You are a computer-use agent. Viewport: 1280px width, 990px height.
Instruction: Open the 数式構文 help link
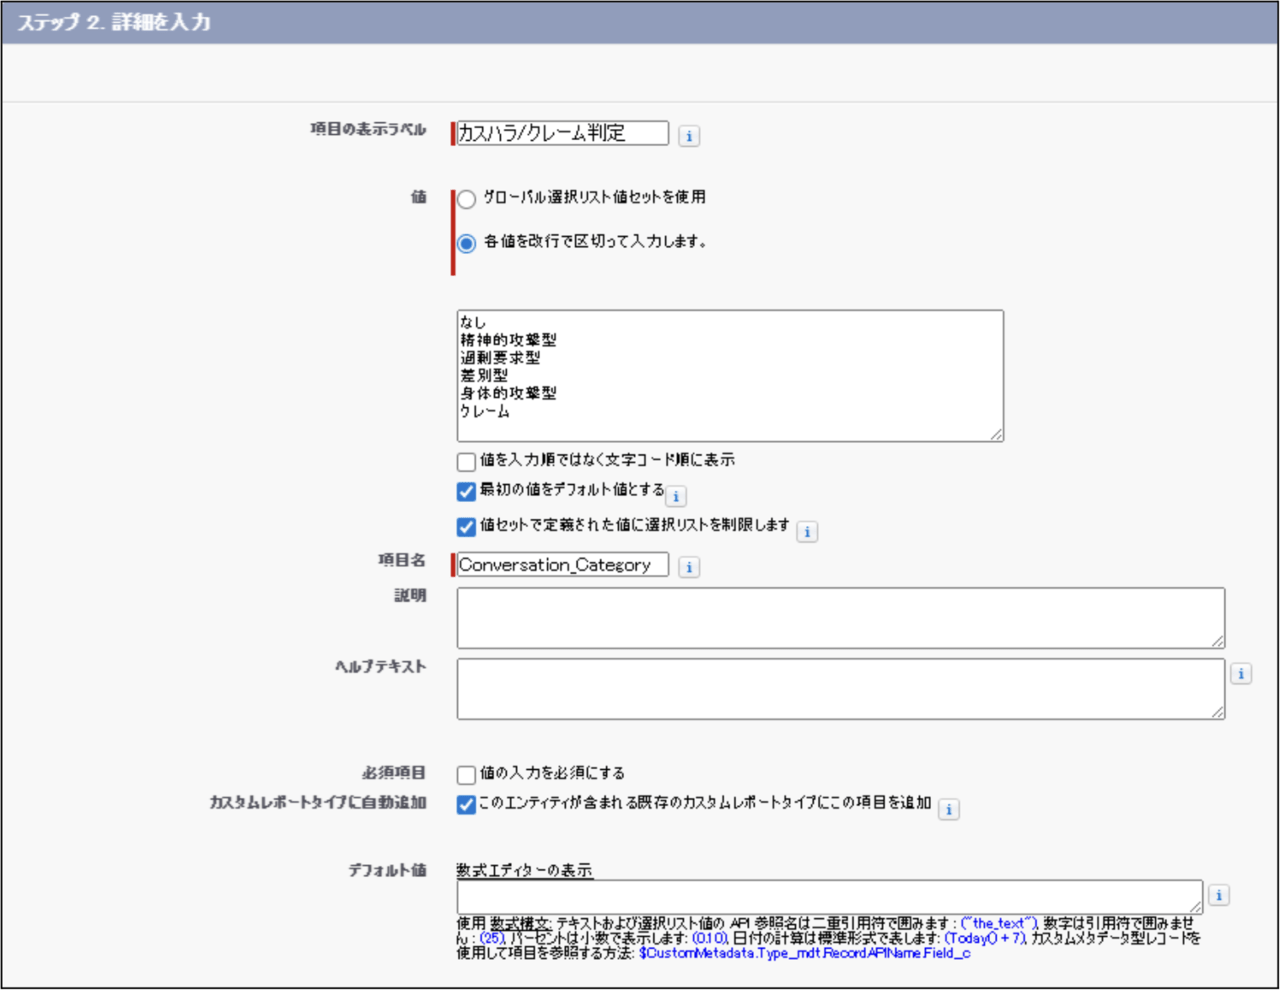coord(520,924)
